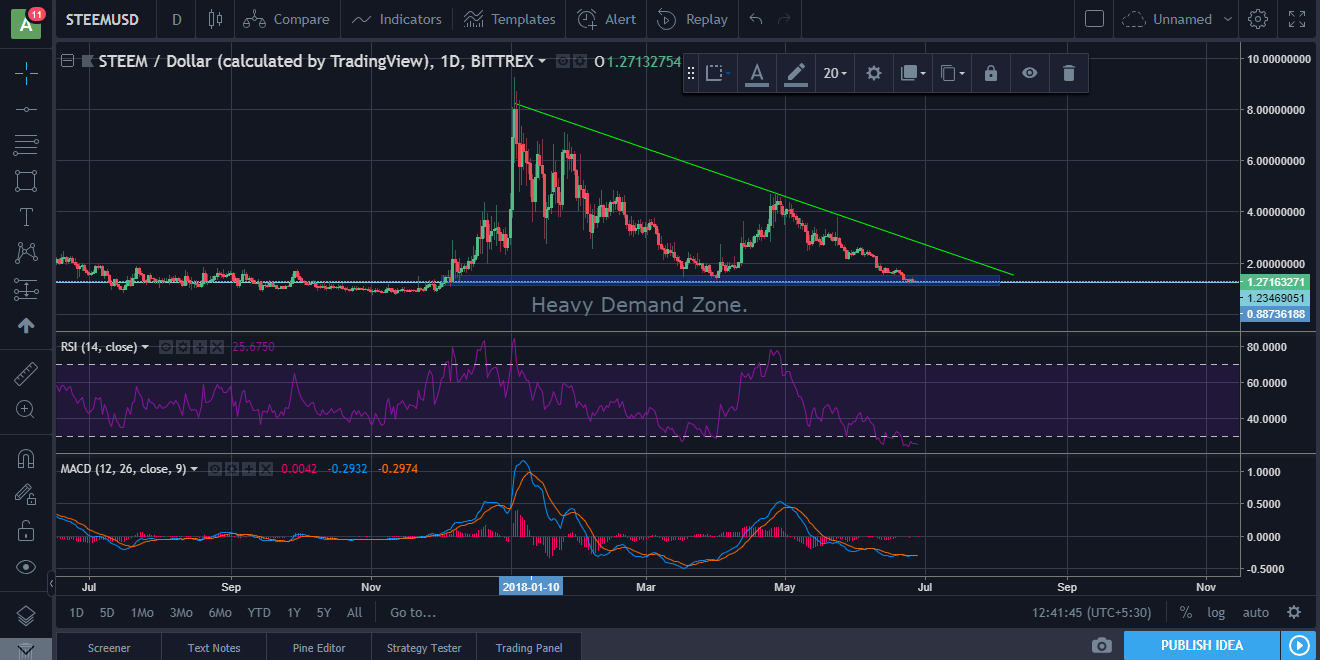The image size is (1320, 660).
Task: Select the trend line drawing tool
Action: [26, 109]
